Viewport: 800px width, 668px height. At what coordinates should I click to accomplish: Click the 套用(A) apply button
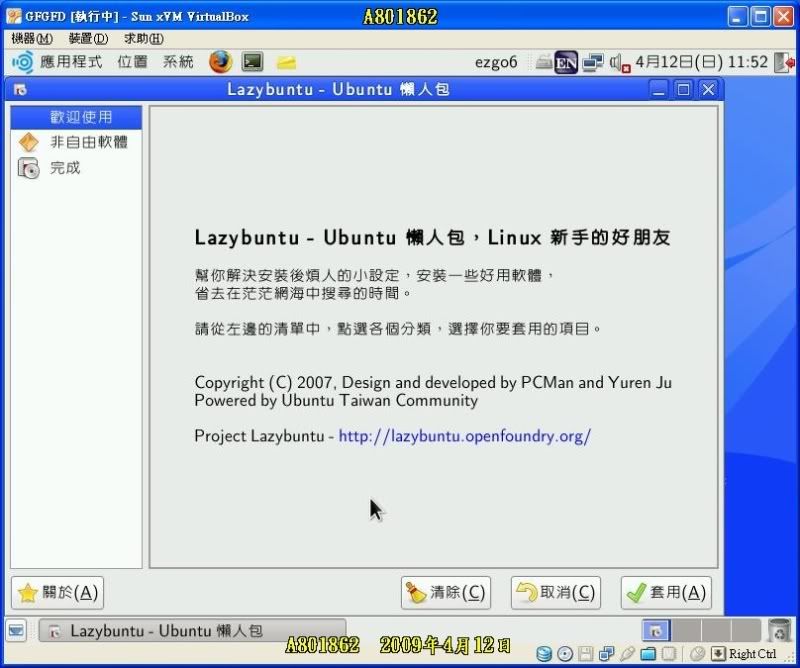(x=666, y=592)
